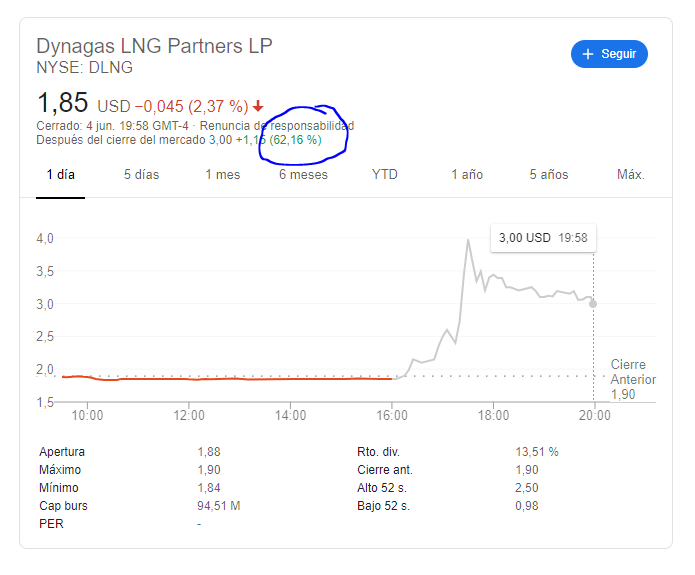
Task: Select the 6 meses tab
Action: pyautogui.click(x=303, y=174)
